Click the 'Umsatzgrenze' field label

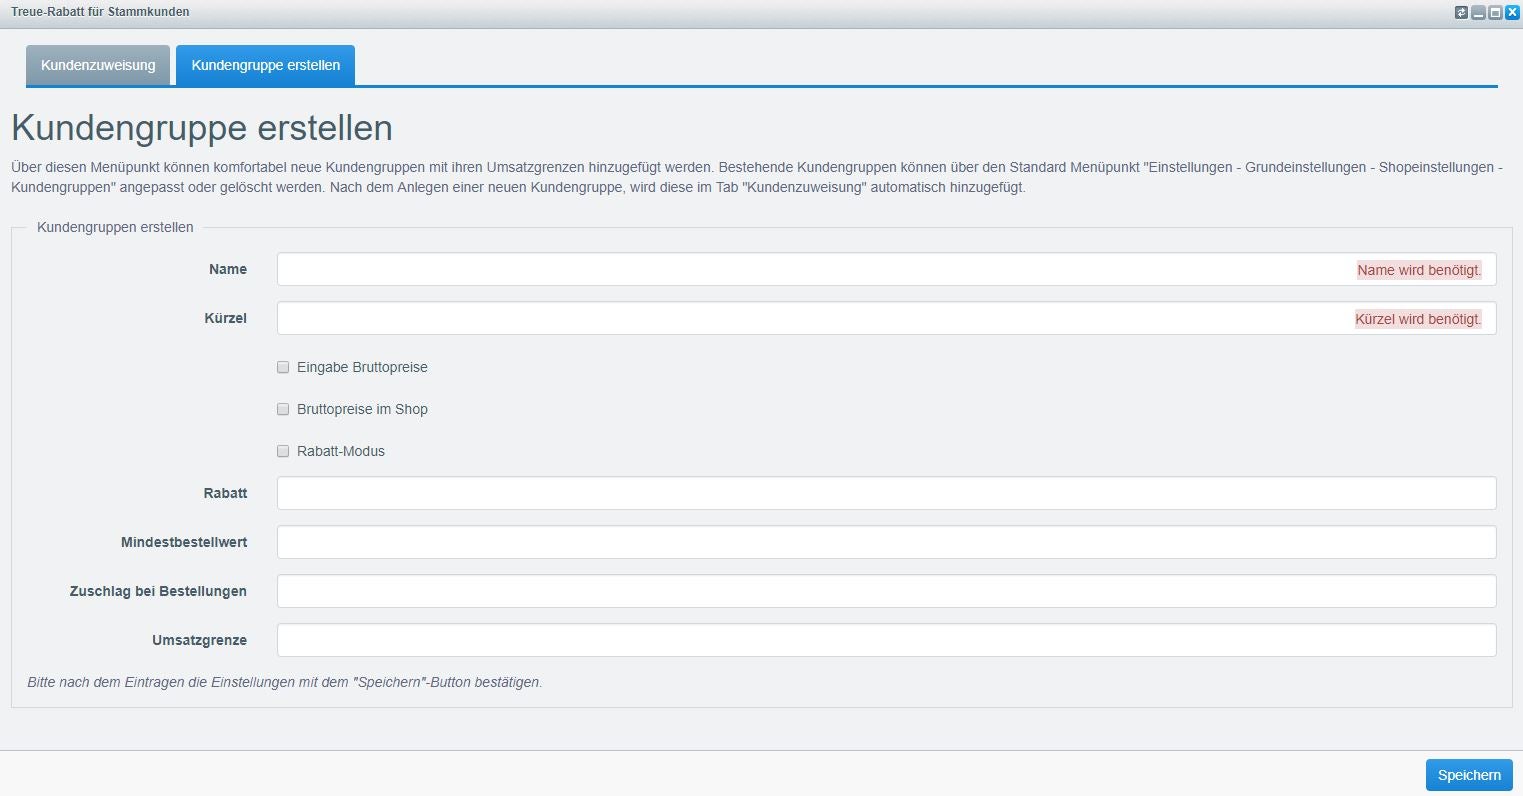(x=199, y=640)
